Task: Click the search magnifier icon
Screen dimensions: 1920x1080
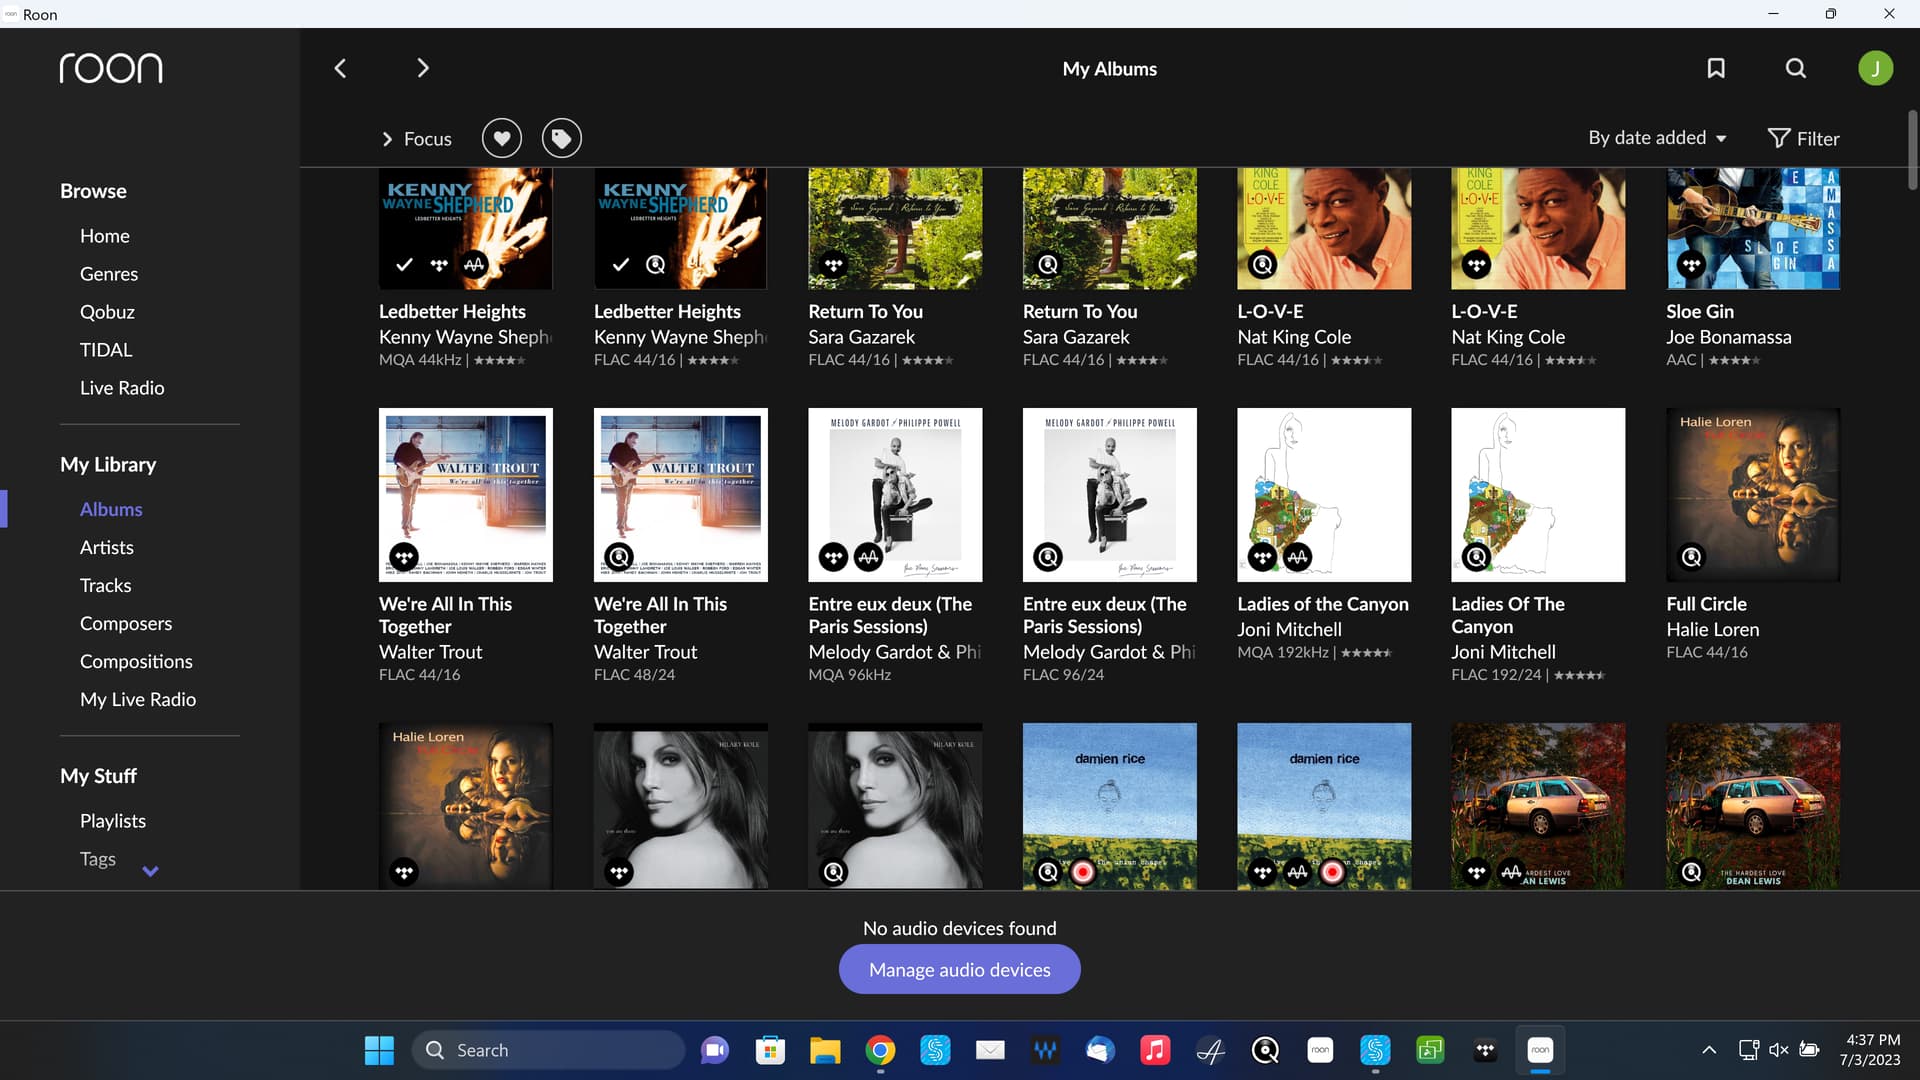Action: click(1796, 68)
